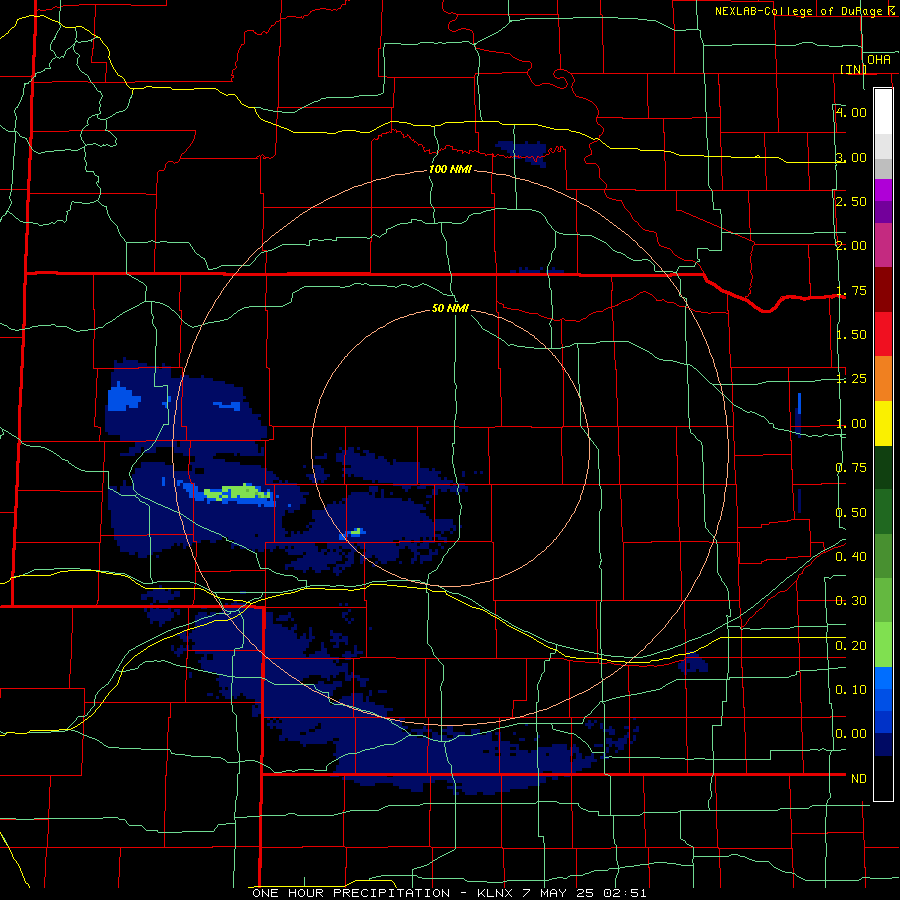Click the 3.00 legend value
Viewport: 900px width, 900px height.
click(851, 157)
